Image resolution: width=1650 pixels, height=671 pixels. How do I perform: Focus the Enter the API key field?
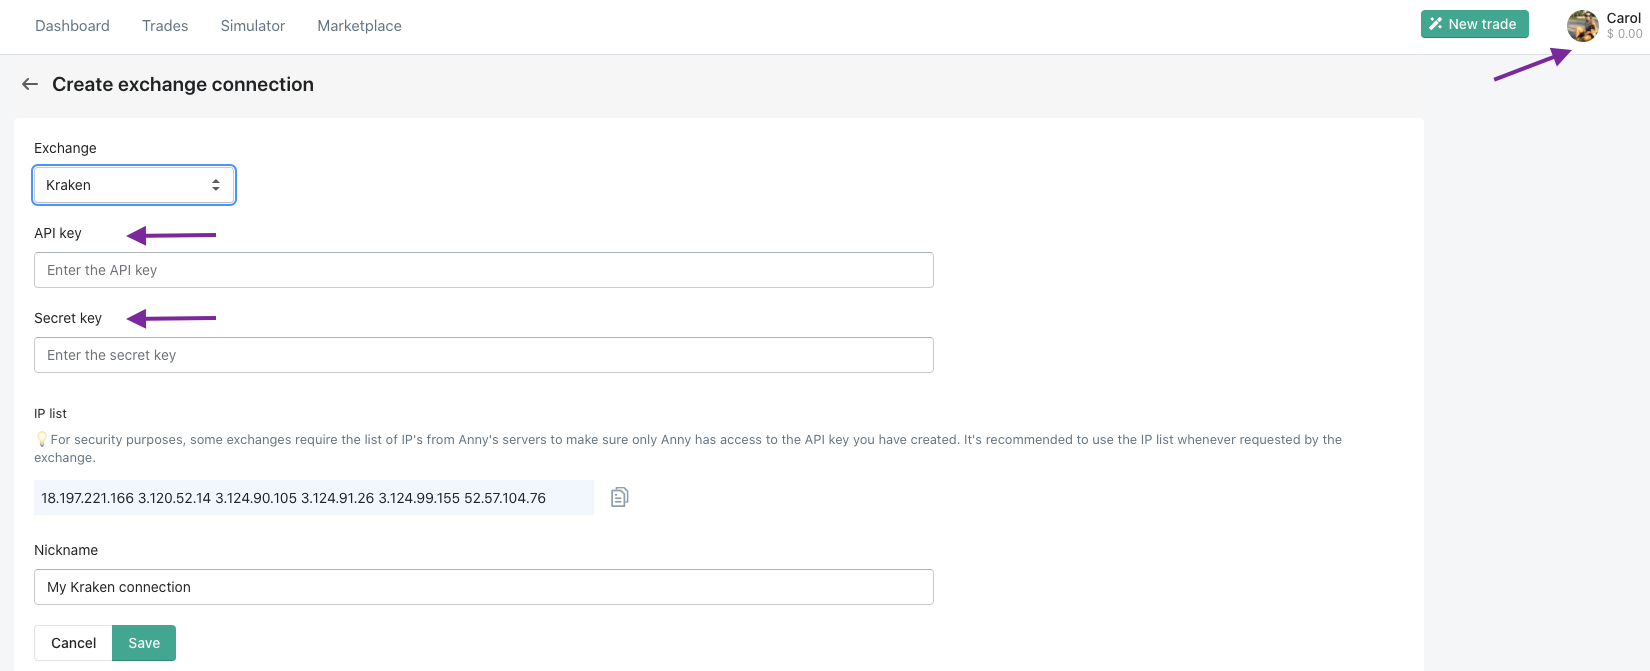pos(484,270)
